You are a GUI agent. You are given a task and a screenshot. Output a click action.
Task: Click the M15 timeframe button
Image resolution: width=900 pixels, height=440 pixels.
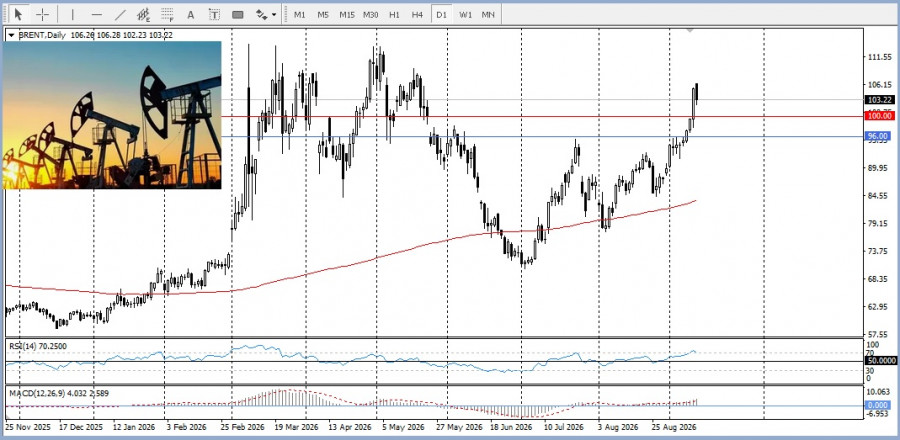click(347, 14)
